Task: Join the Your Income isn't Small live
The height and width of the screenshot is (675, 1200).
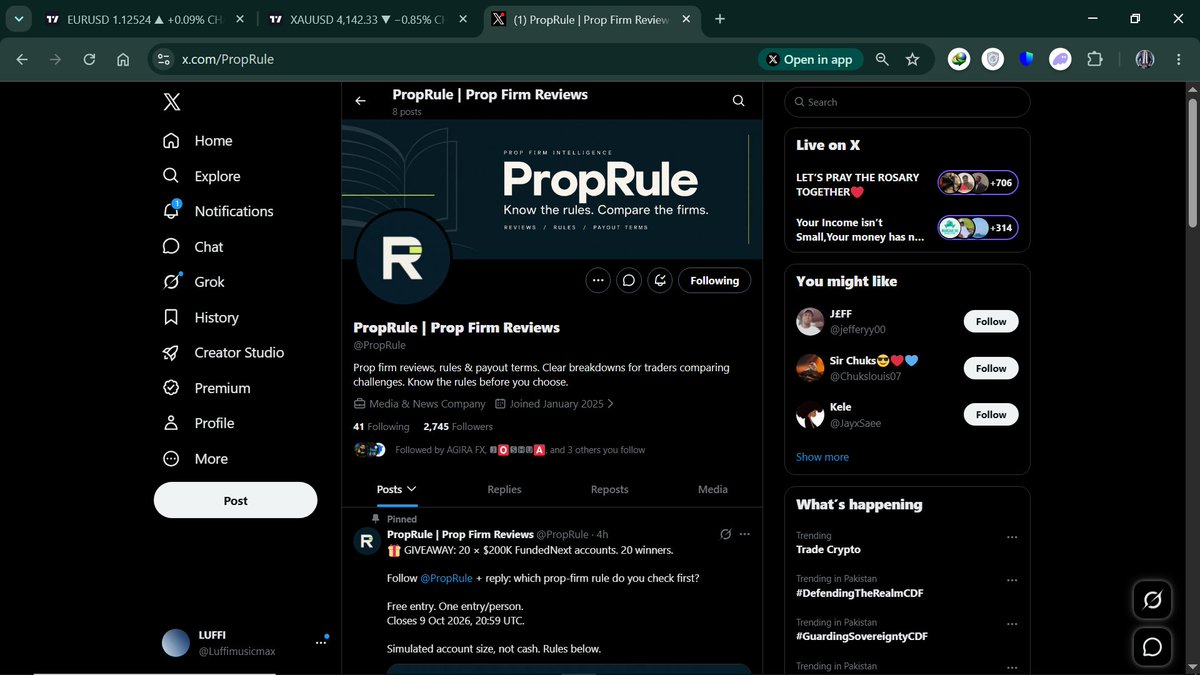Action: click(907, 229)
